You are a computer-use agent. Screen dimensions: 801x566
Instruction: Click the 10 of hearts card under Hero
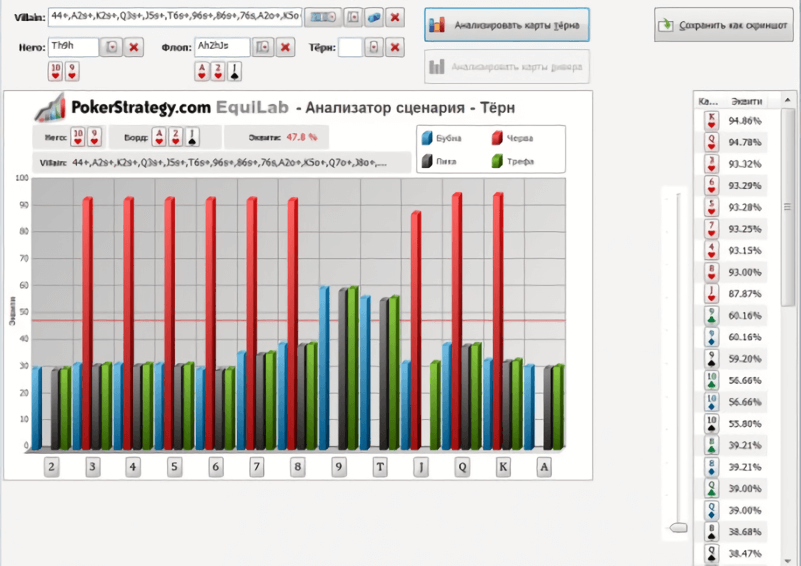56,71
